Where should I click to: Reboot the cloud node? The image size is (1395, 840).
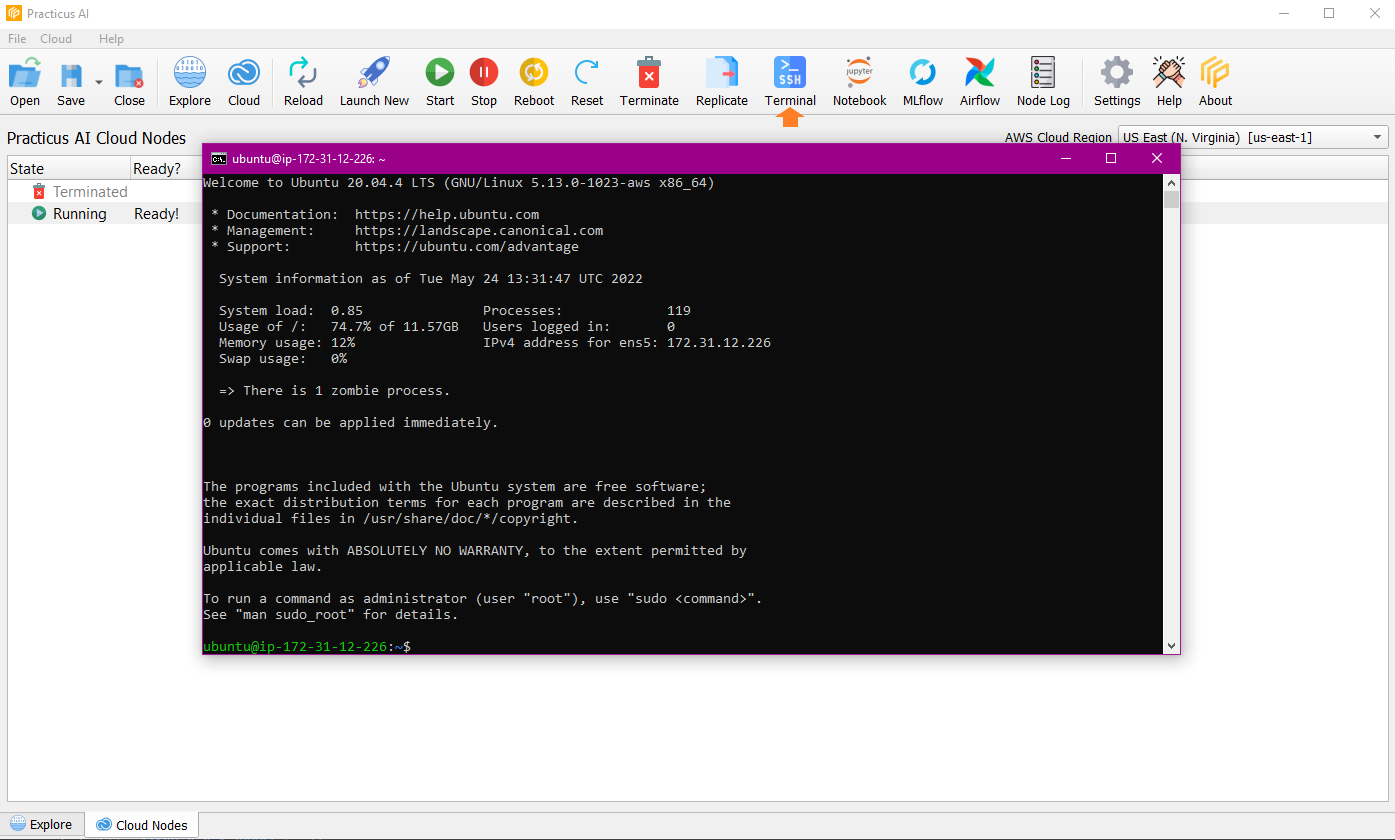point(533,80)
